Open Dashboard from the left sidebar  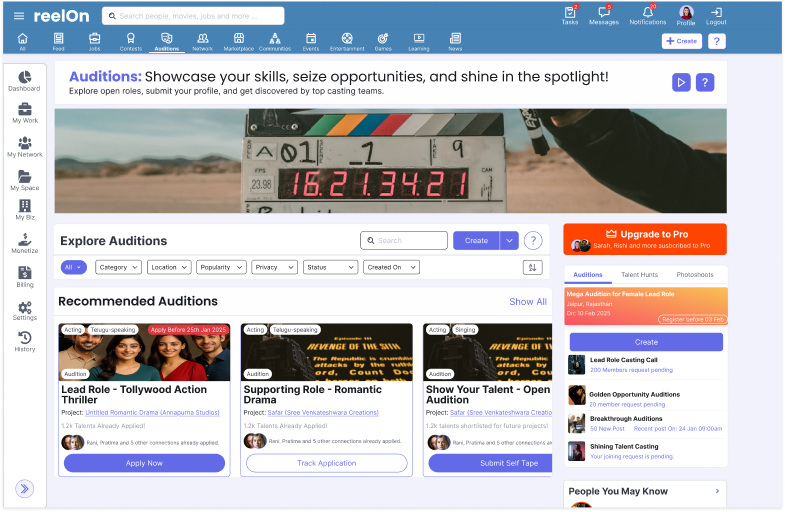[25, 81]
